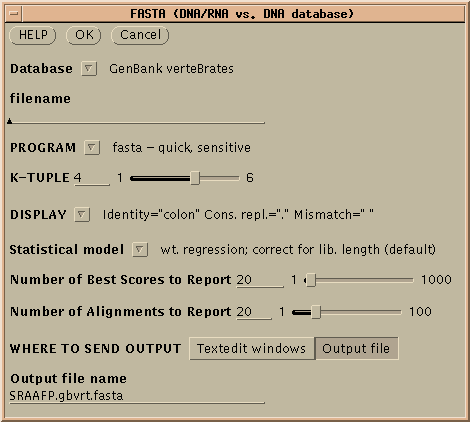Expand the PROGRAM dropdown arrow
The height and width of the screenshot is (422, 470).
click(92, 147)
